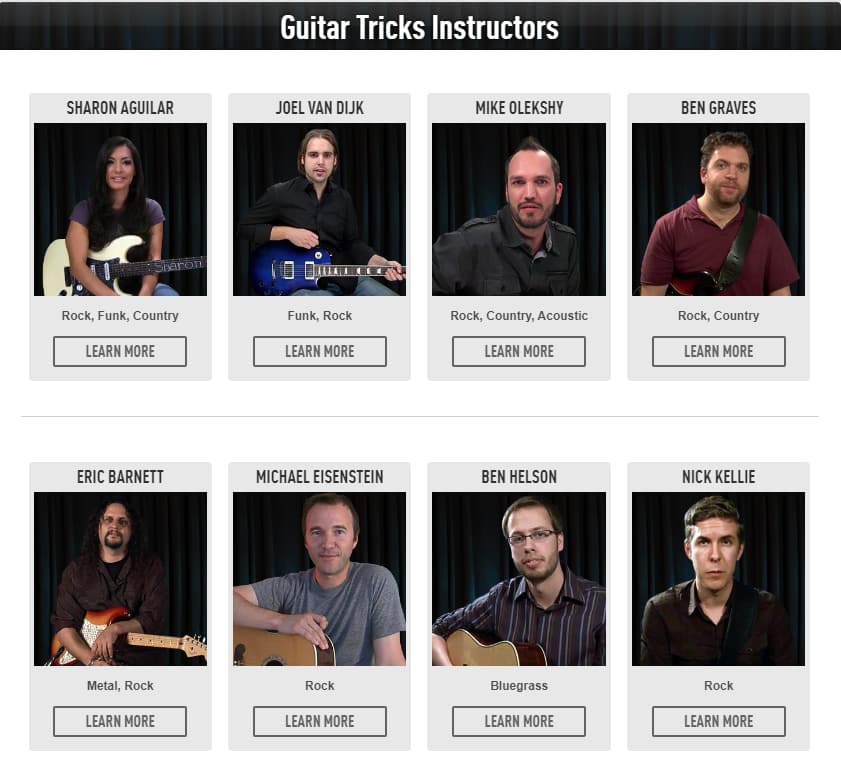Click Nick Kellie's instructor photo
This screenshot has width=841, height=782.
pos(718,579)
